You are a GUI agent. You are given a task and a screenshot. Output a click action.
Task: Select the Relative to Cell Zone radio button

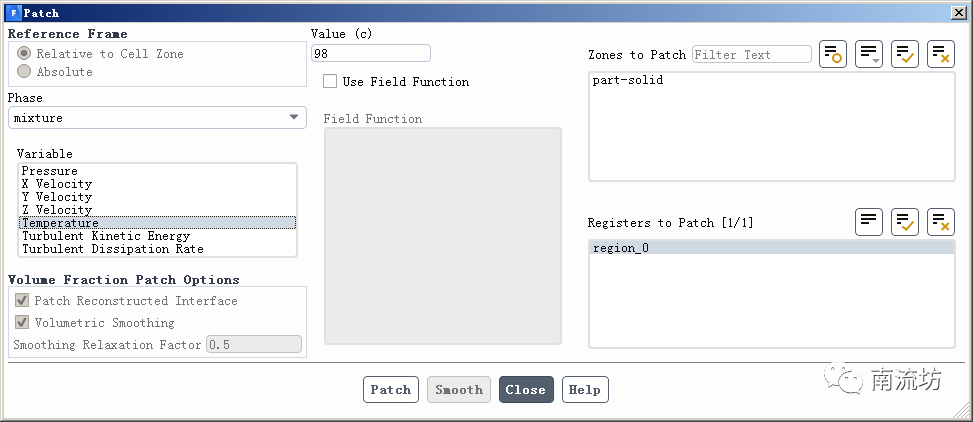[x=24, y=53]
